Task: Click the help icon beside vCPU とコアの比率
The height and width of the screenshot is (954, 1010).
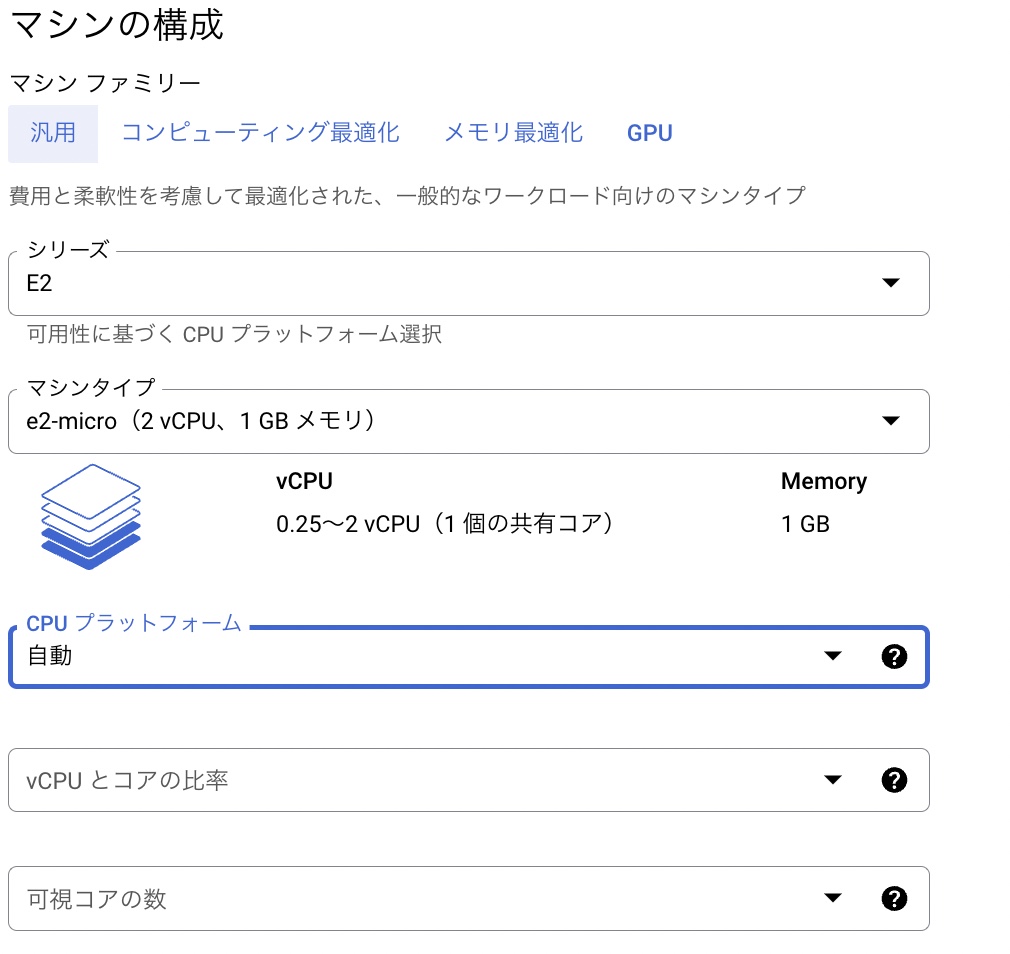Action: point(894,780)
